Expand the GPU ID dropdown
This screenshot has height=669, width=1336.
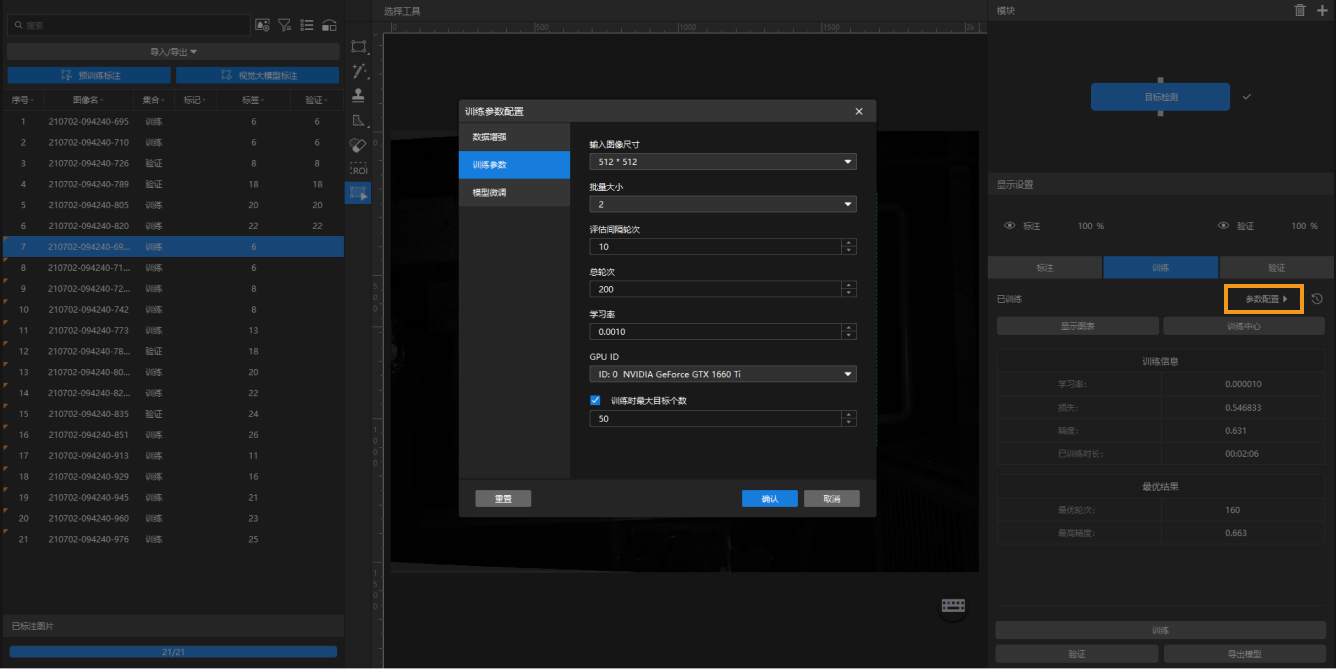722,374
